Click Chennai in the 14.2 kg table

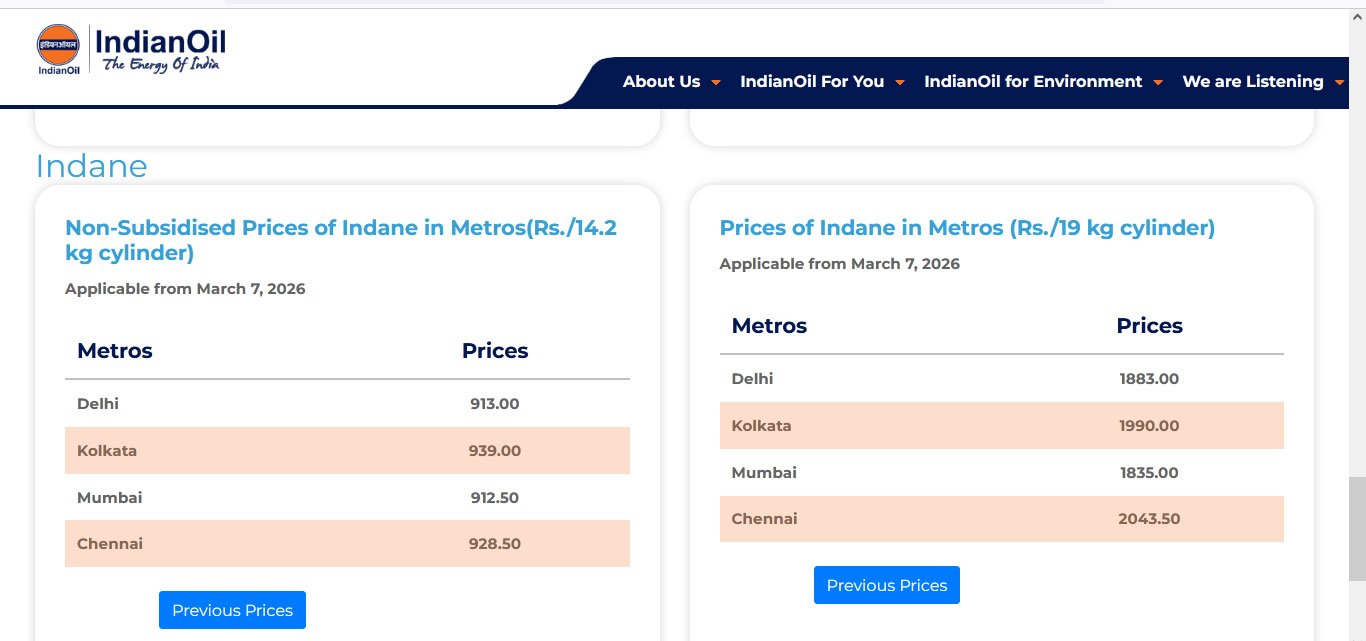[x=110, y=544]
